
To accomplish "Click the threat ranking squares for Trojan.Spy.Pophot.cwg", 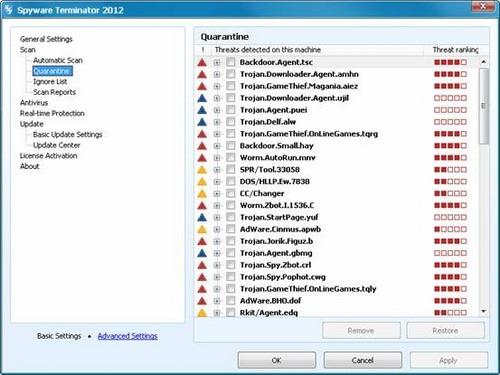I will click(x=450, y=277).
